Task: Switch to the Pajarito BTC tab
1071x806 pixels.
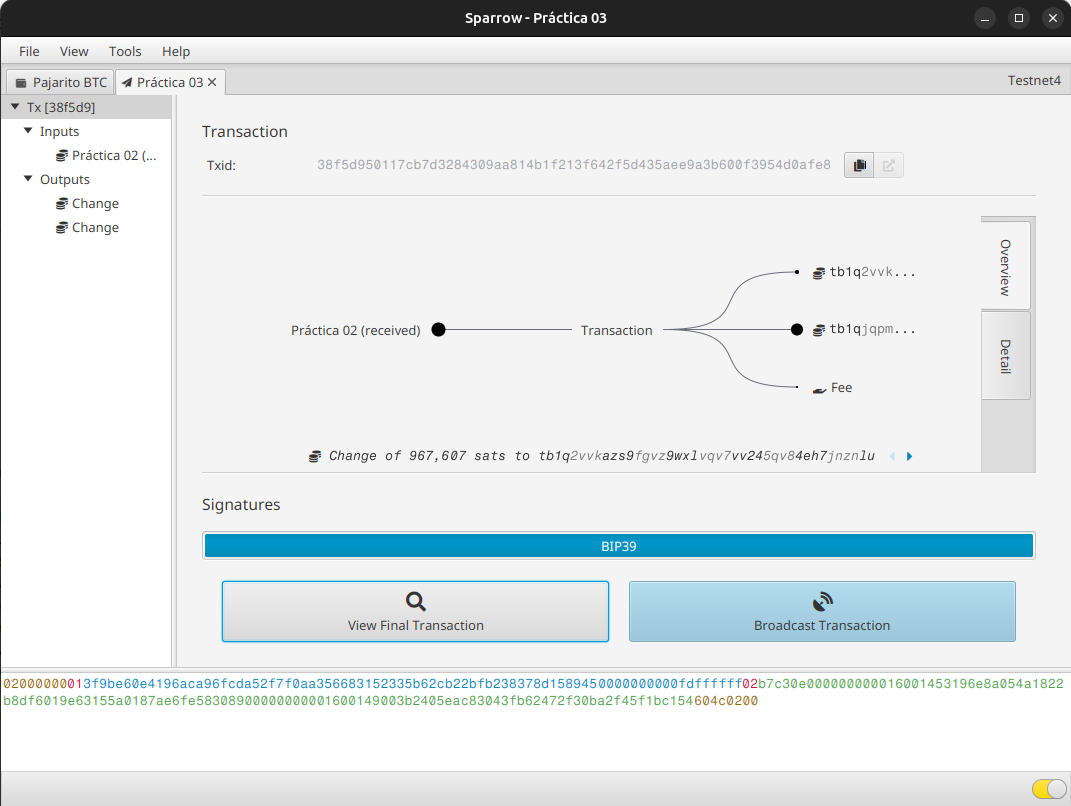Action: pyautogui.click(x=61, y=82)
